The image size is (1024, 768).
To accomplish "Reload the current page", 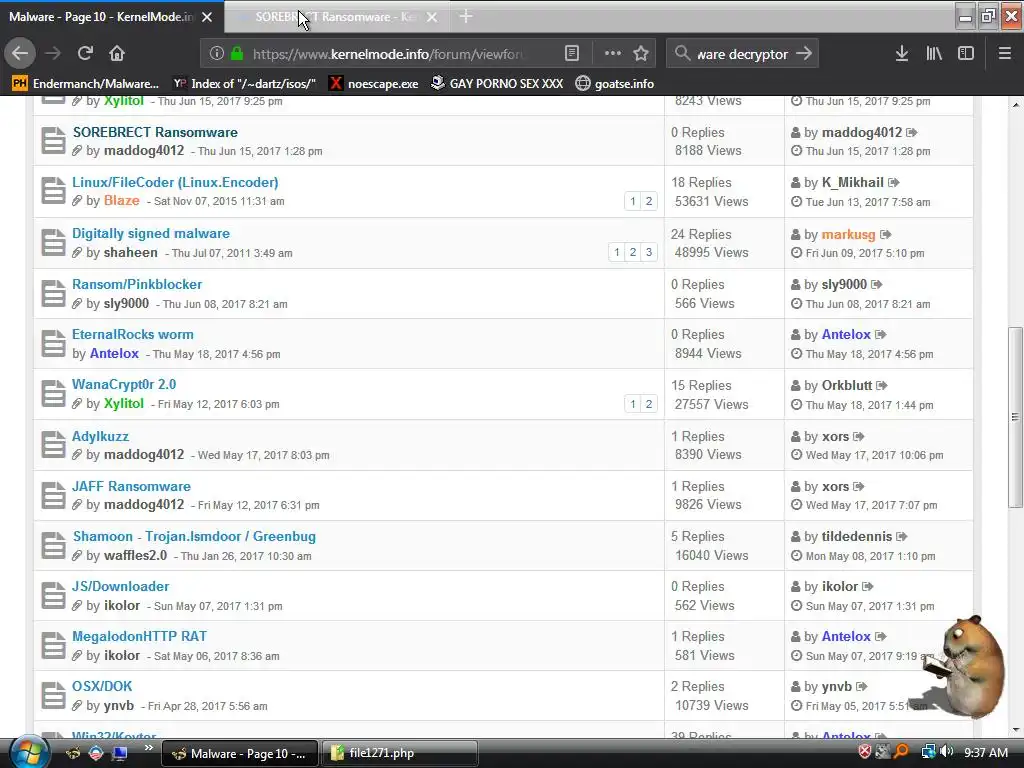I will (85, 54).
